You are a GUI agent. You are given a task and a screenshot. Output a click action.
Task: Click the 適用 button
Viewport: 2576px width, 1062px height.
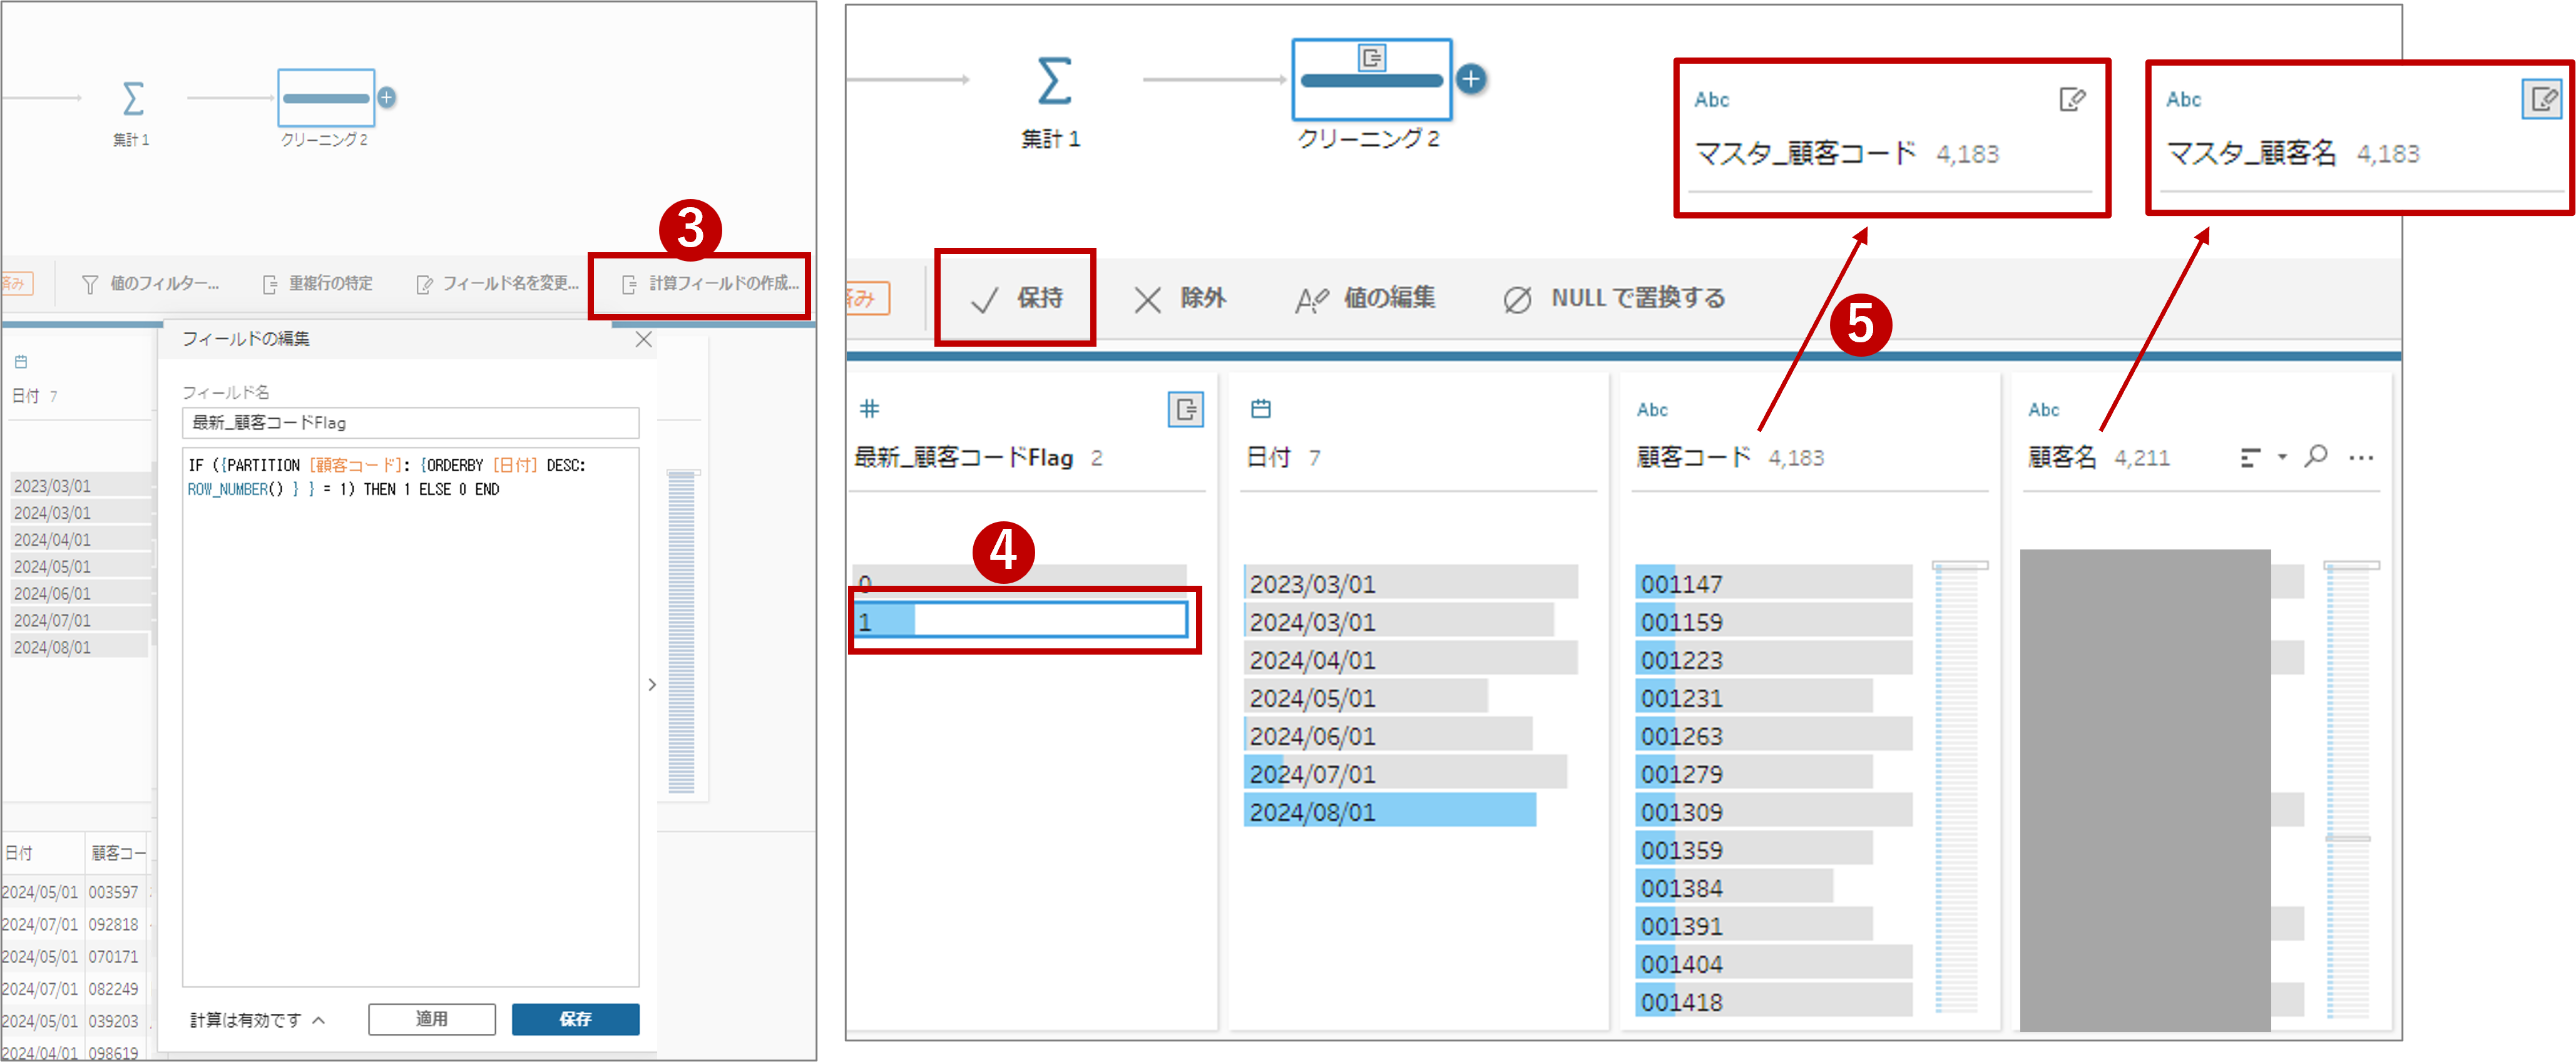coord(432,1019)
